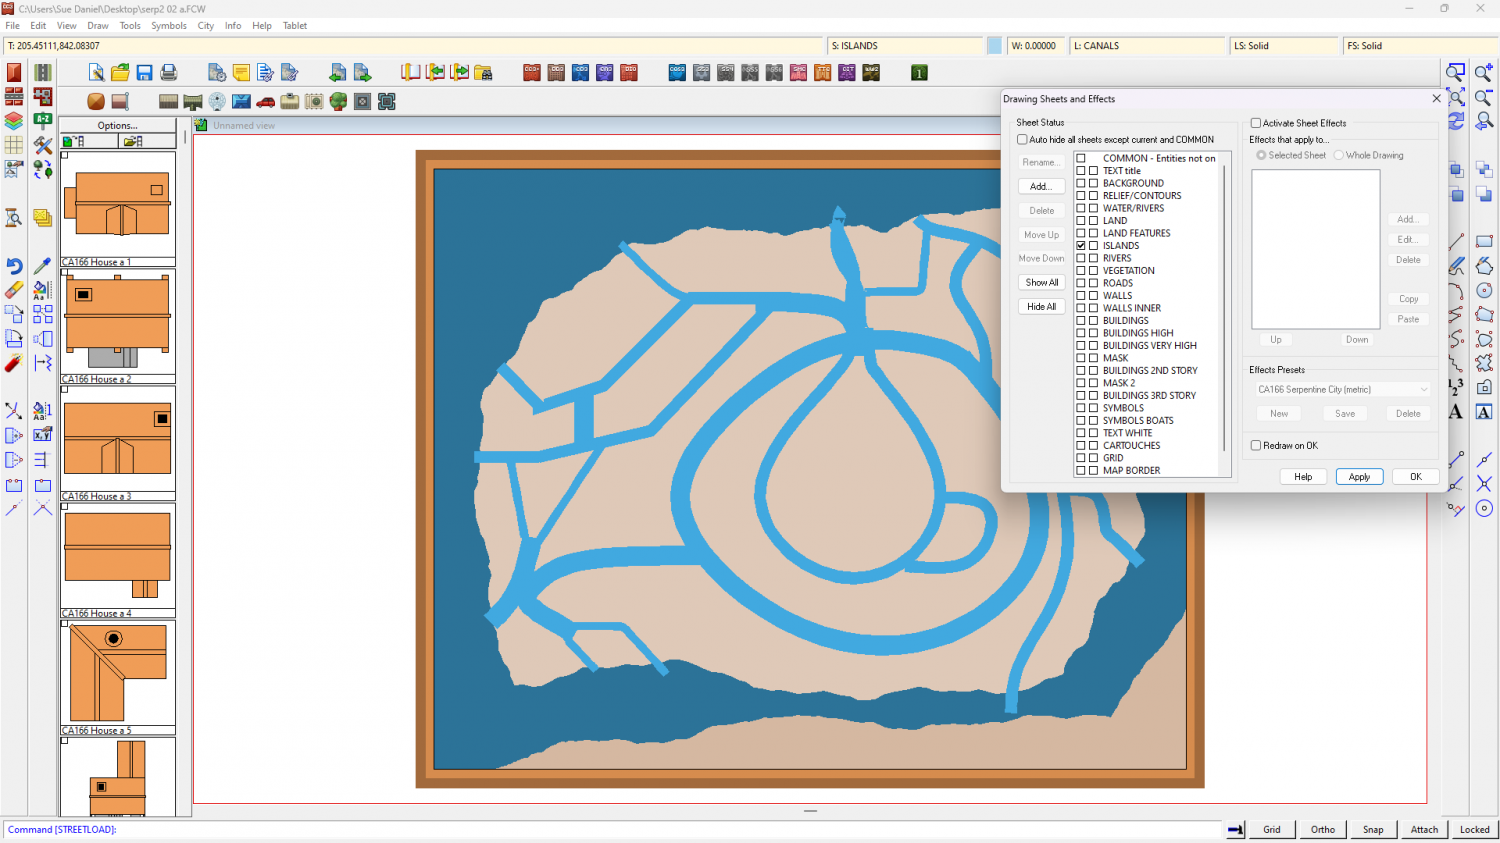Click the S: ISLANDS sheet indicator
This screenshot has height=843, width=1500.
(905, 46)
